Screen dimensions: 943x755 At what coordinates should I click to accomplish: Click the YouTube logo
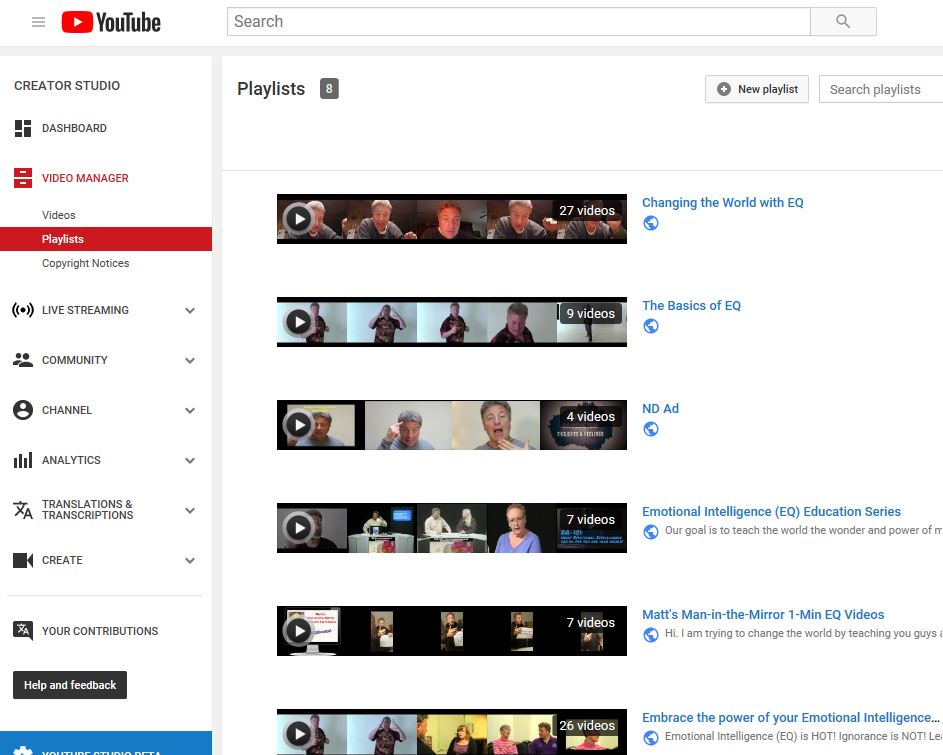(111, 22)
